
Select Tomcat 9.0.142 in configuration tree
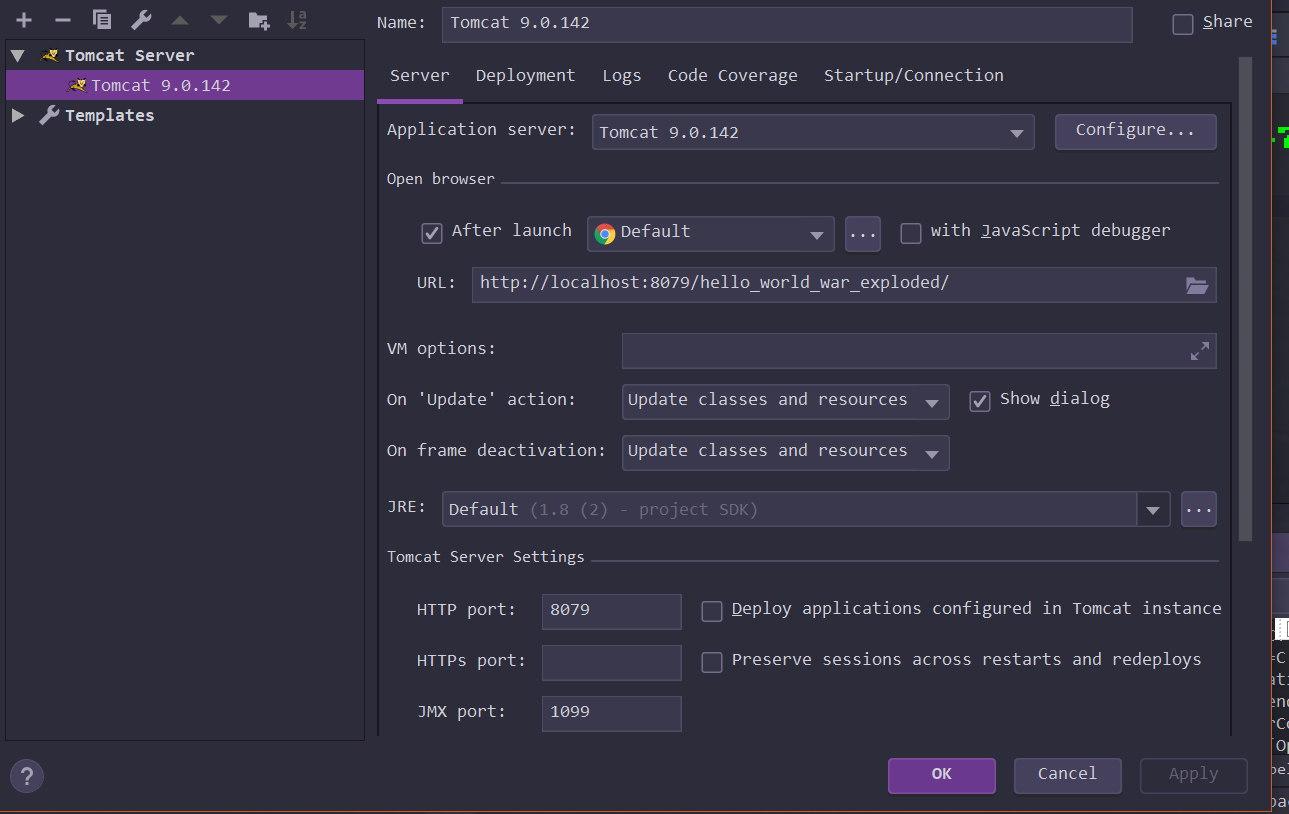click(185, 85)
